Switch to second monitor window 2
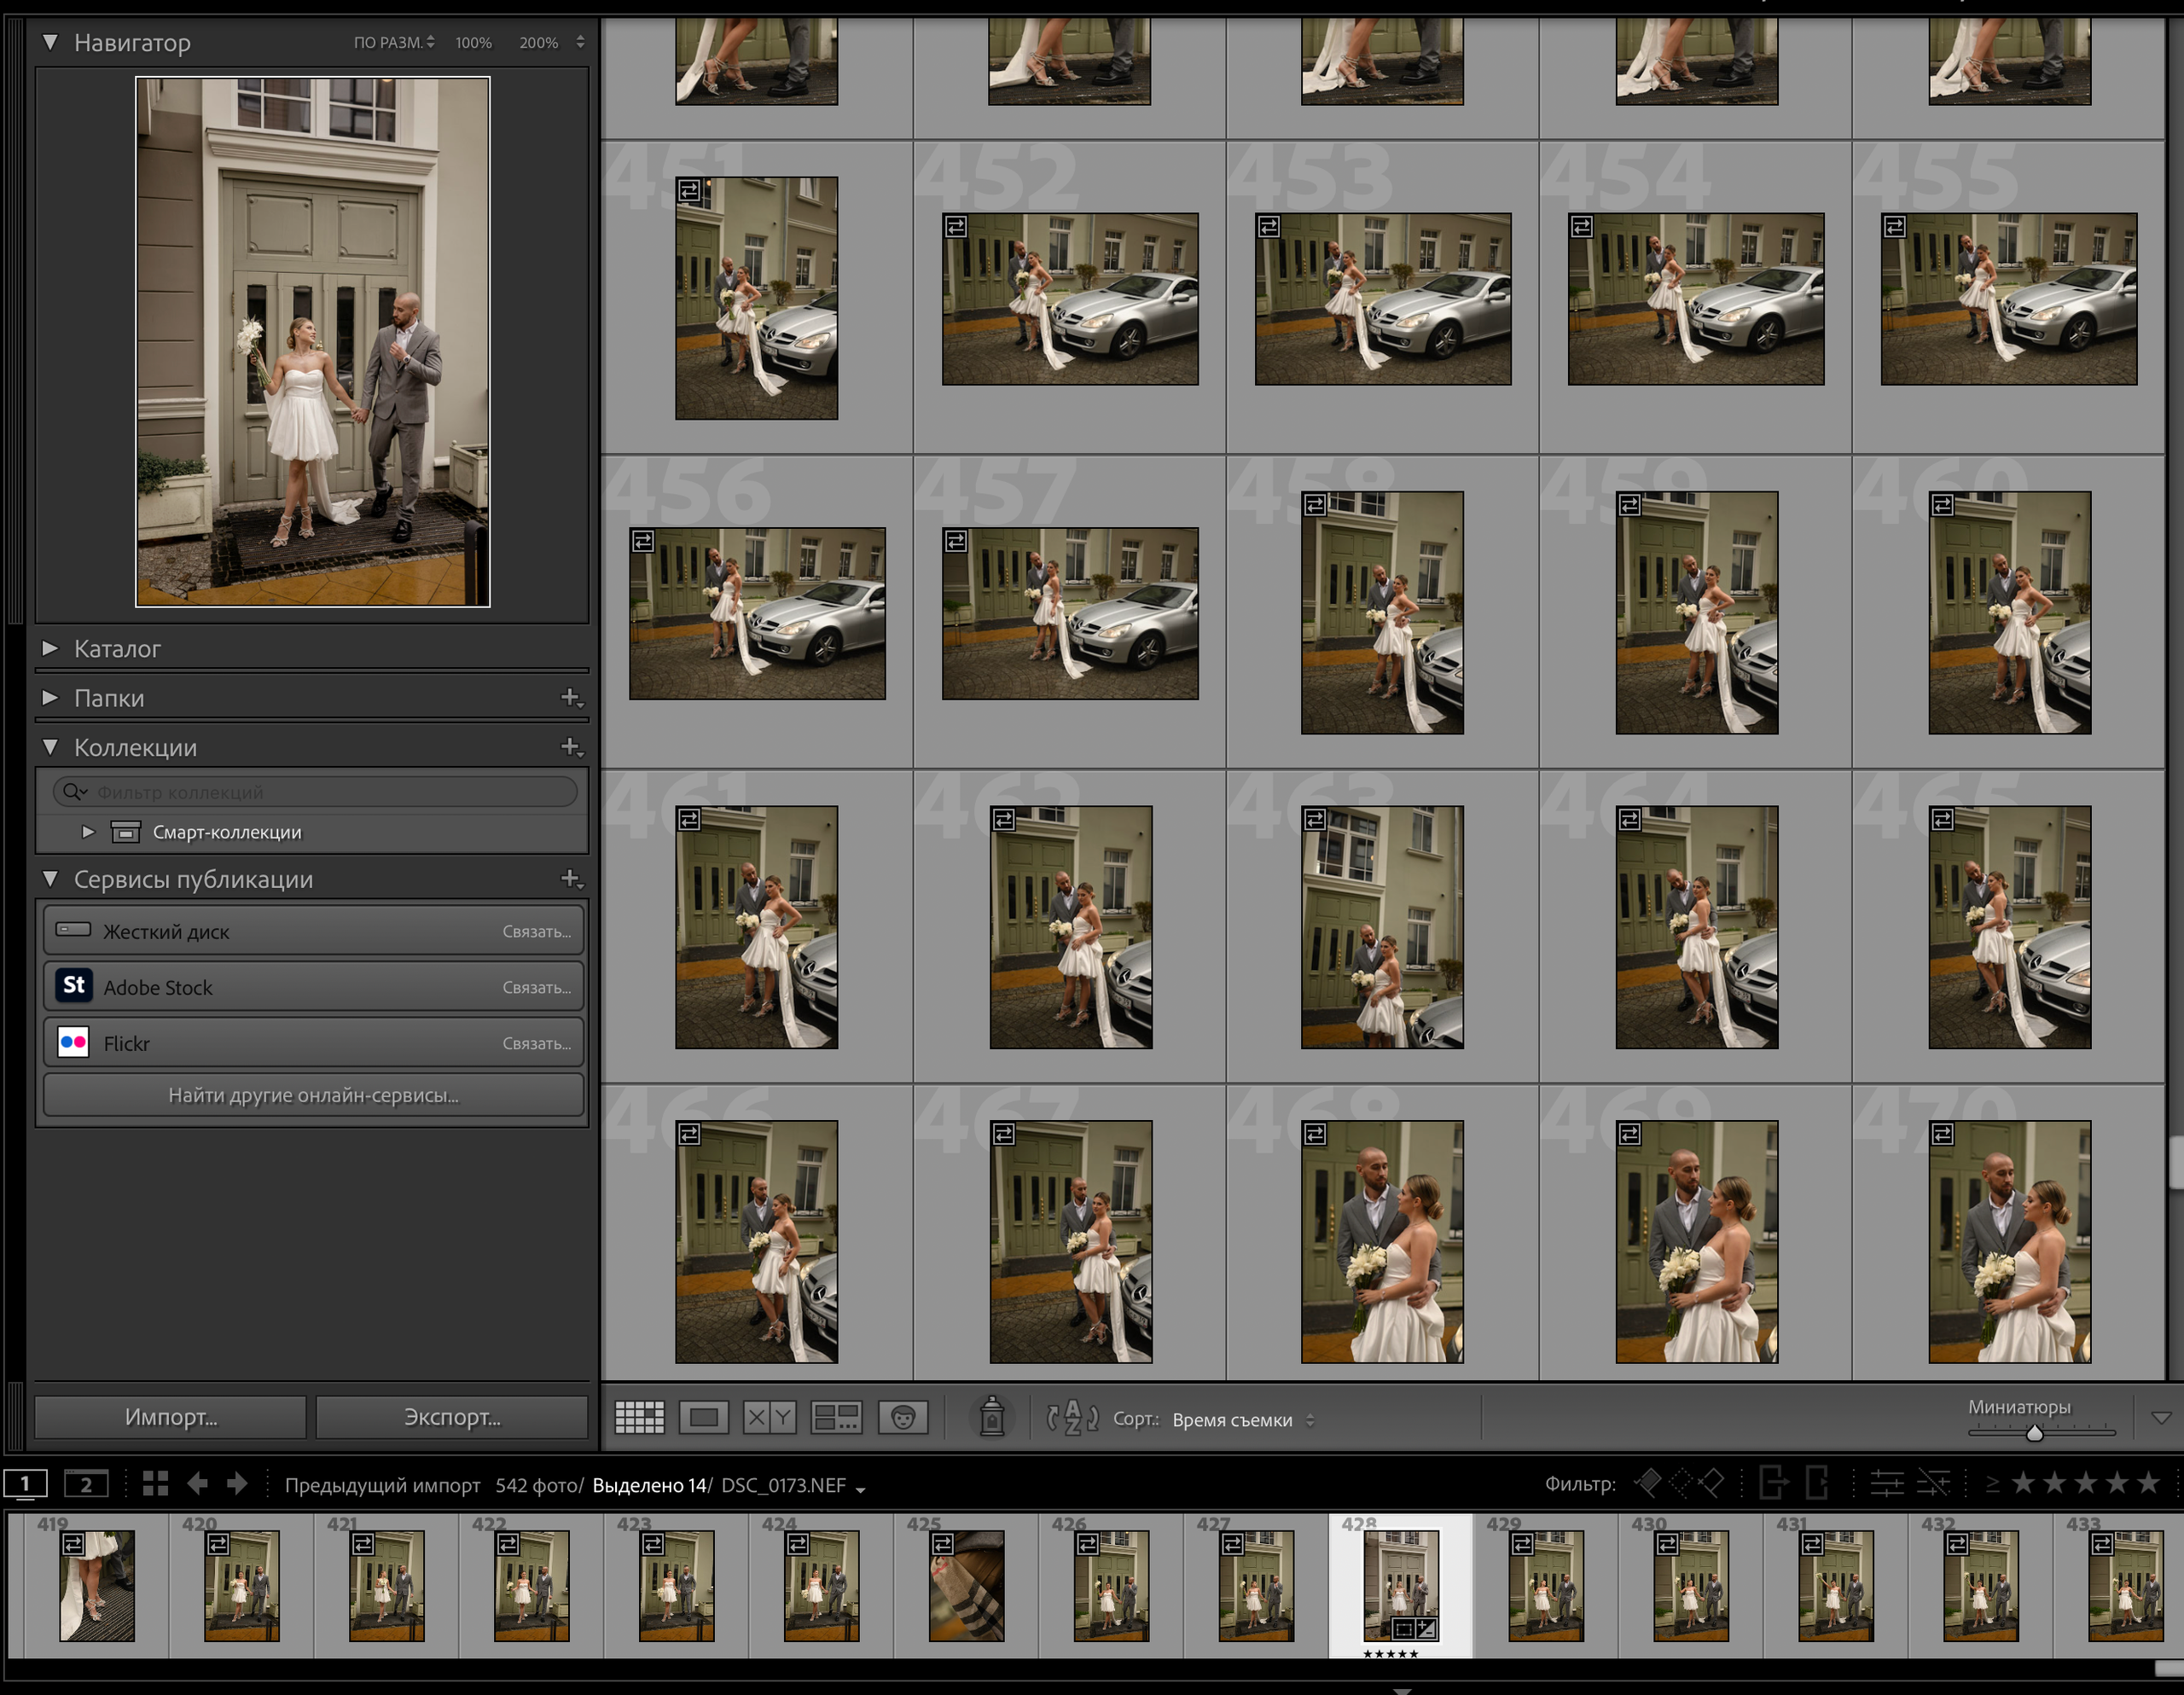2184x1695 pixels. point(86,1484)
